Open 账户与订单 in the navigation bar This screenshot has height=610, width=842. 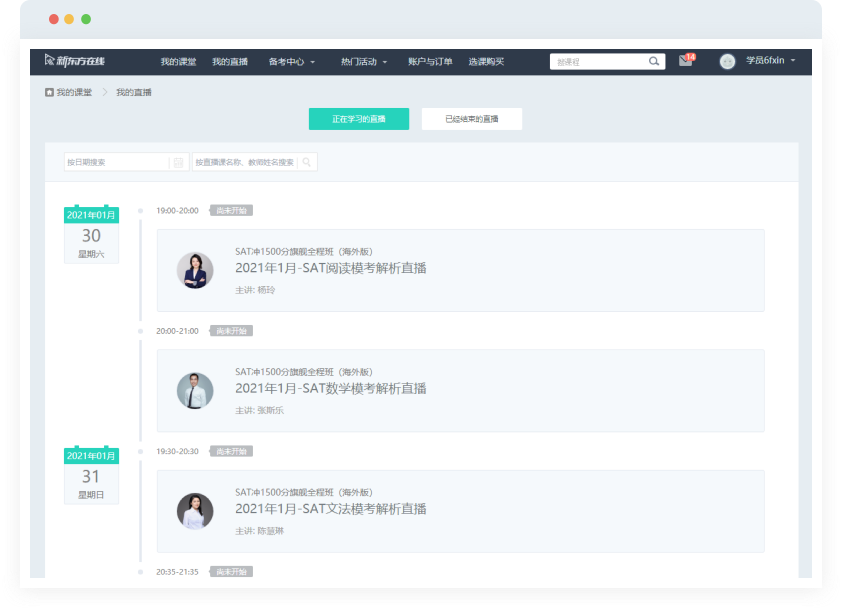click(430, 62)
